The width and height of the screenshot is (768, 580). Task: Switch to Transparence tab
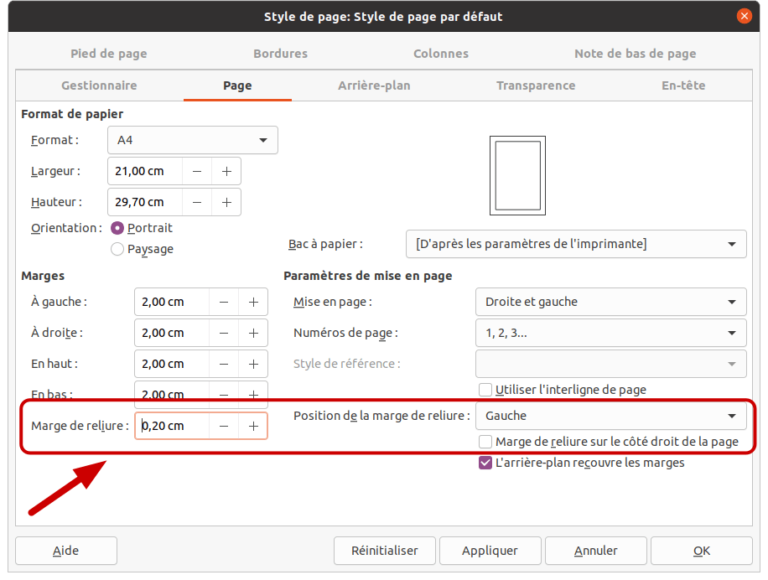[536, 86]
